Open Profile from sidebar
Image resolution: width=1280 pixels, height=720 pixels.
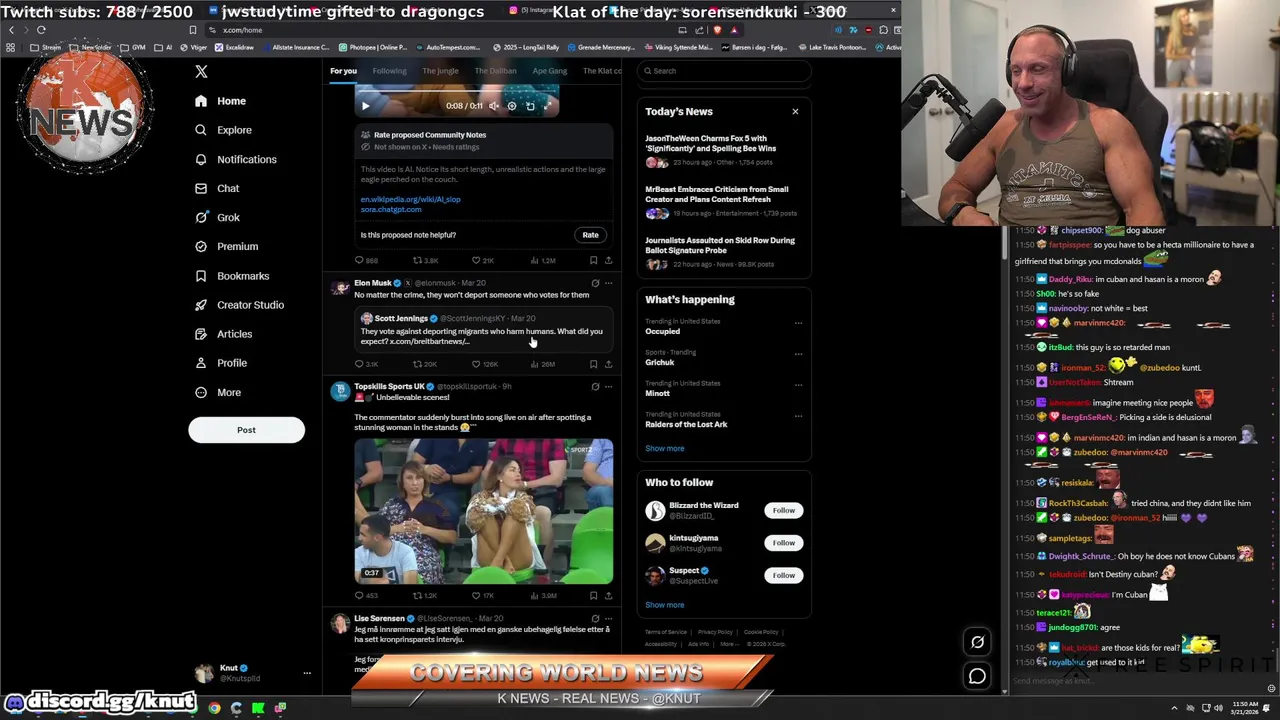pos(220,363)
